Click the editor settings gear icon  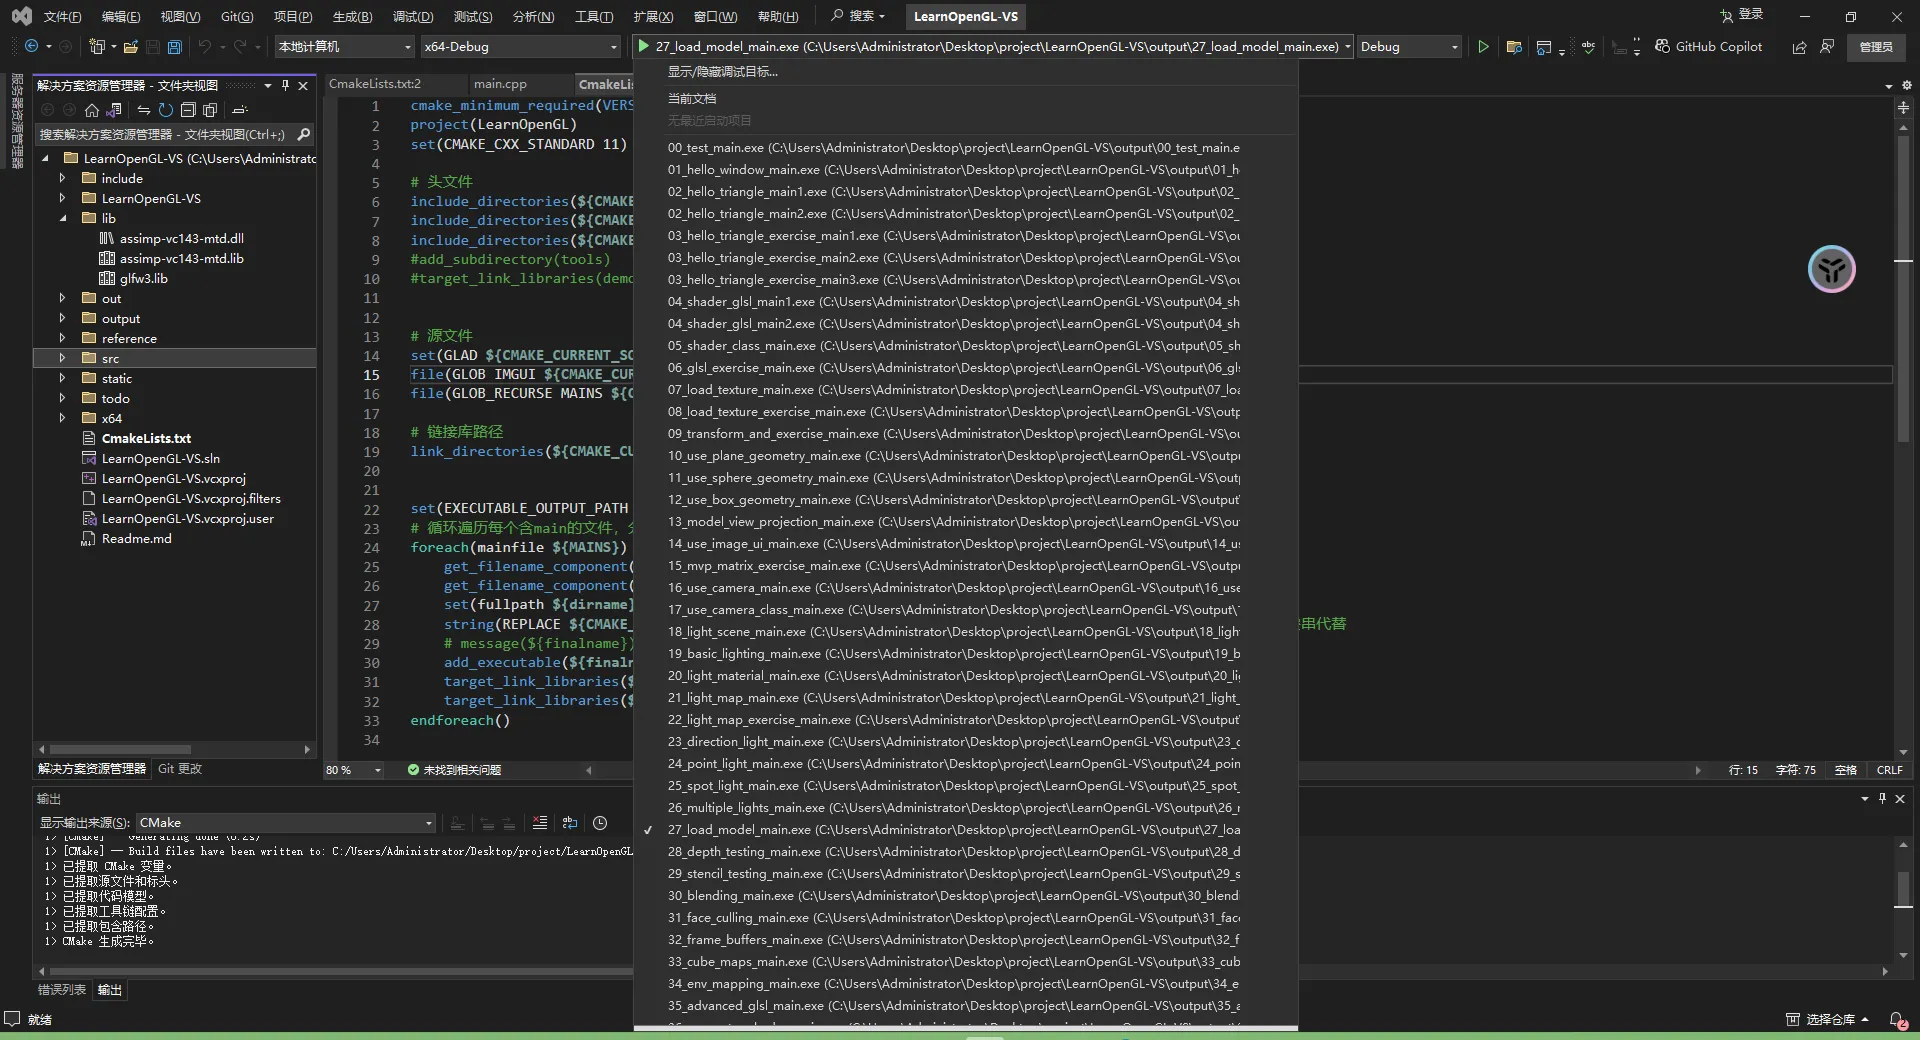[x=1907, y=85]
